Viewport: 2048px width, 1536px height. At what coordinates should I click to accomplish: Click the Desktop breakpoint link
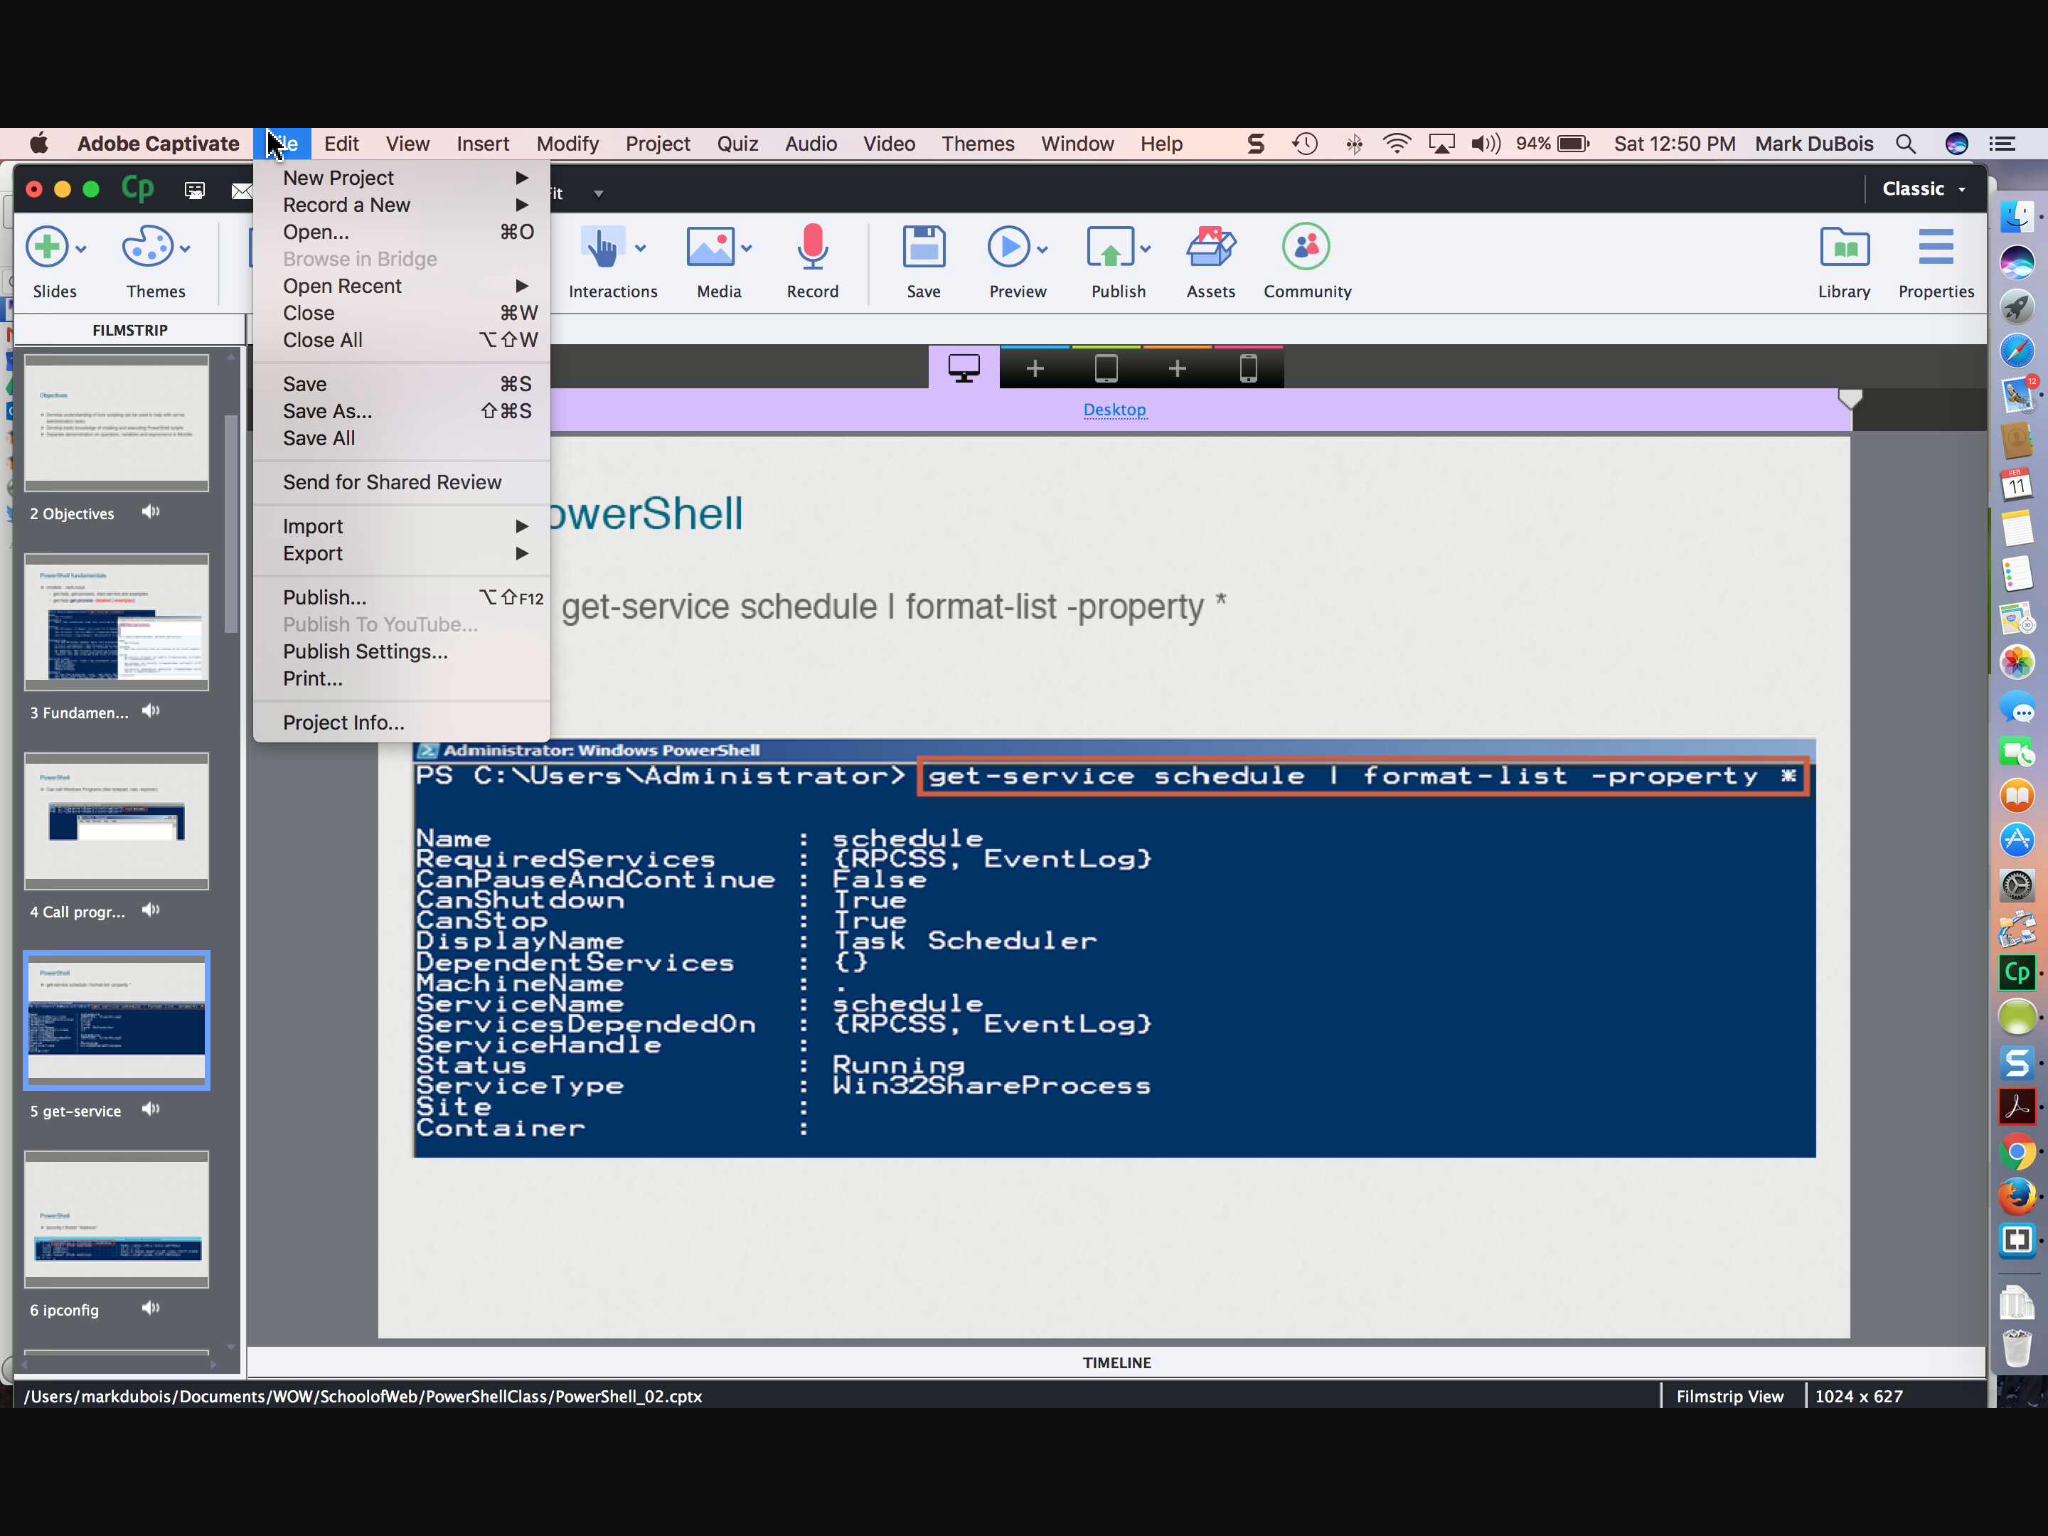tap(1114, 410)
